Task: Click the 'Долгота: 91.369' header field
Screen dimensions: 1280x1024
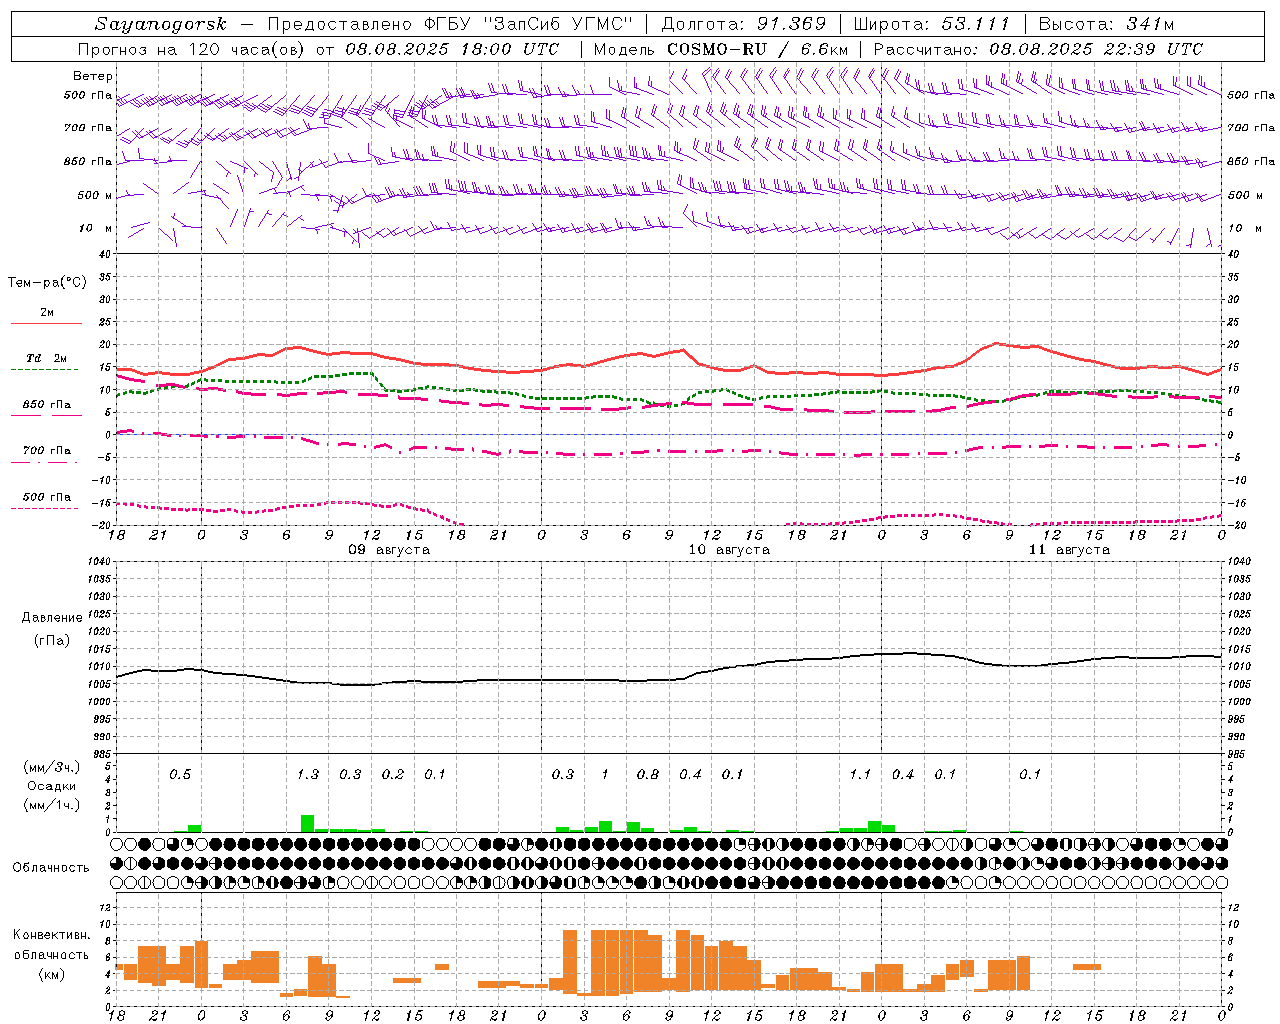Action: [744, 24]
